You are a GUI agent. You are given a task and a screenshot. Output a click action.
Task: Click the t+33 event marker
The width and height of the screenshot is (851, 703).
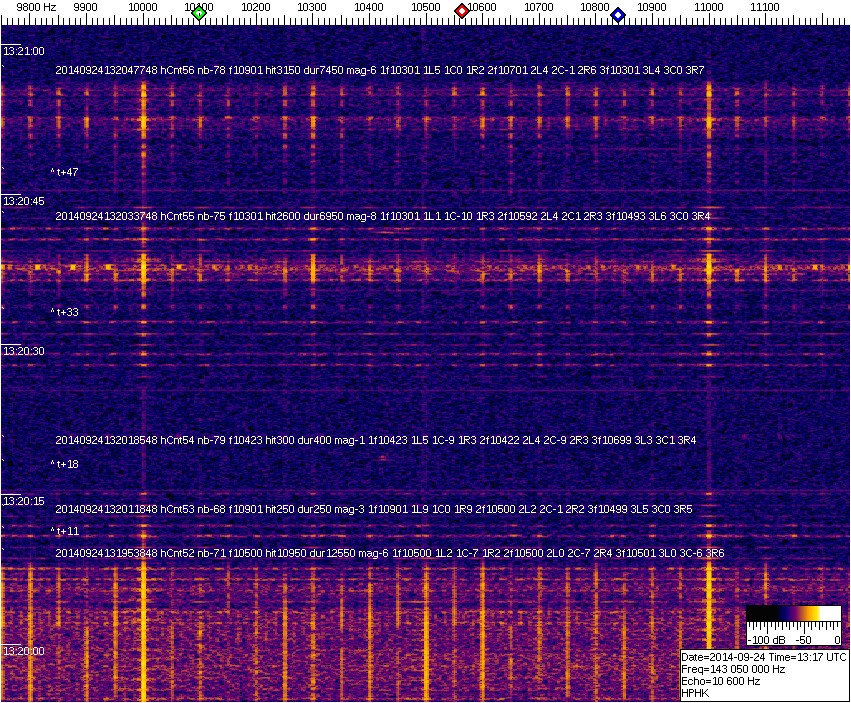65,312
